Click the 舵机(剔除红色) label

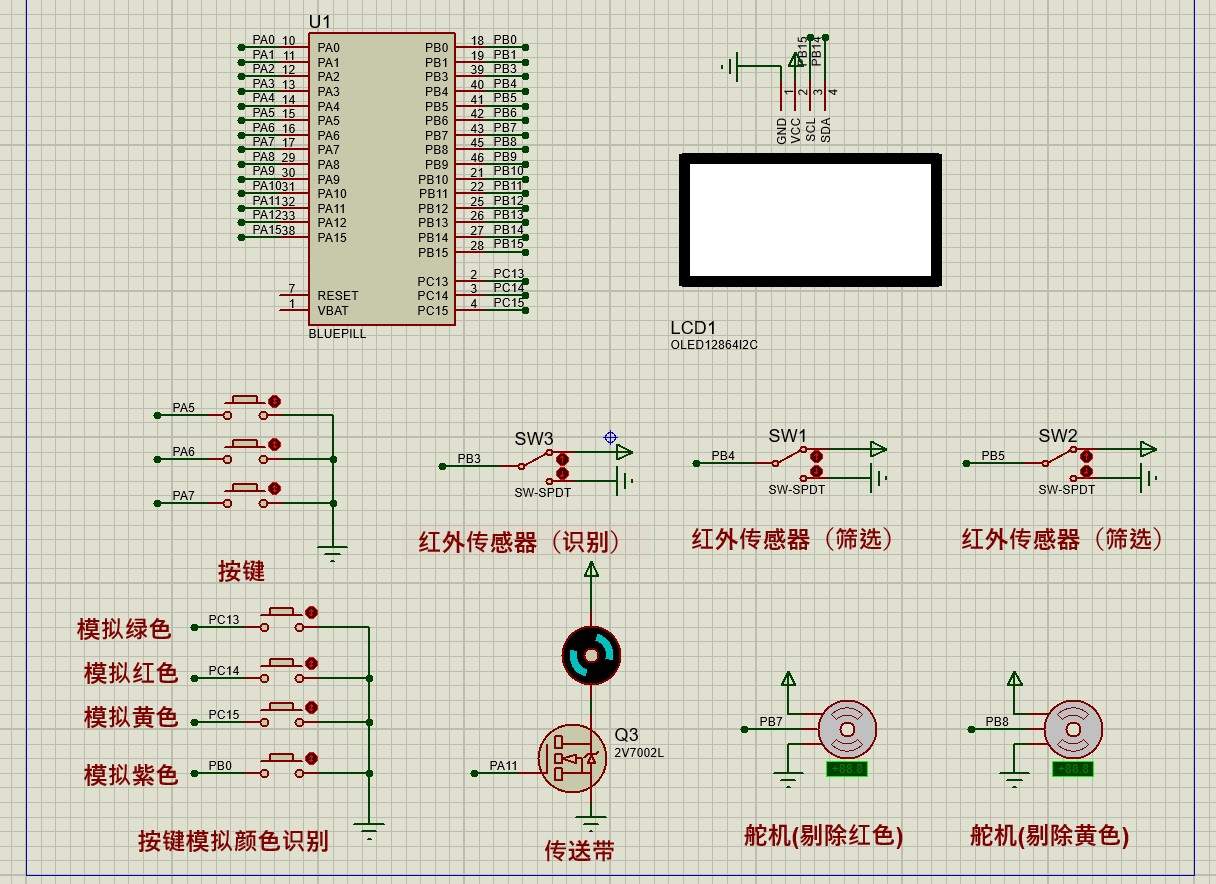pos(823,836)
